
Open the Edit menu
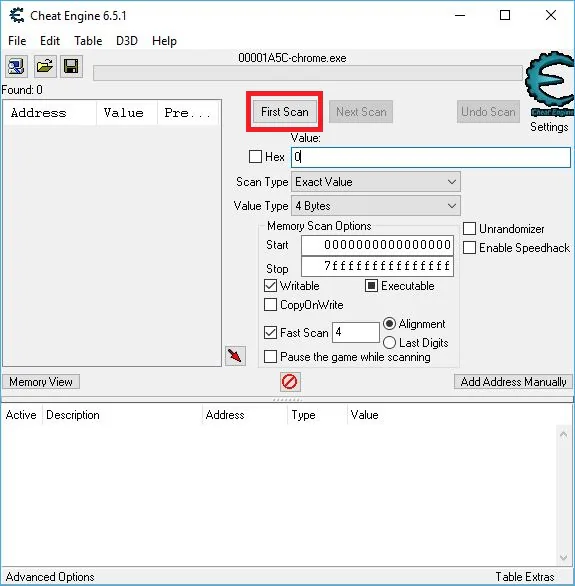[x=50, y=40]
